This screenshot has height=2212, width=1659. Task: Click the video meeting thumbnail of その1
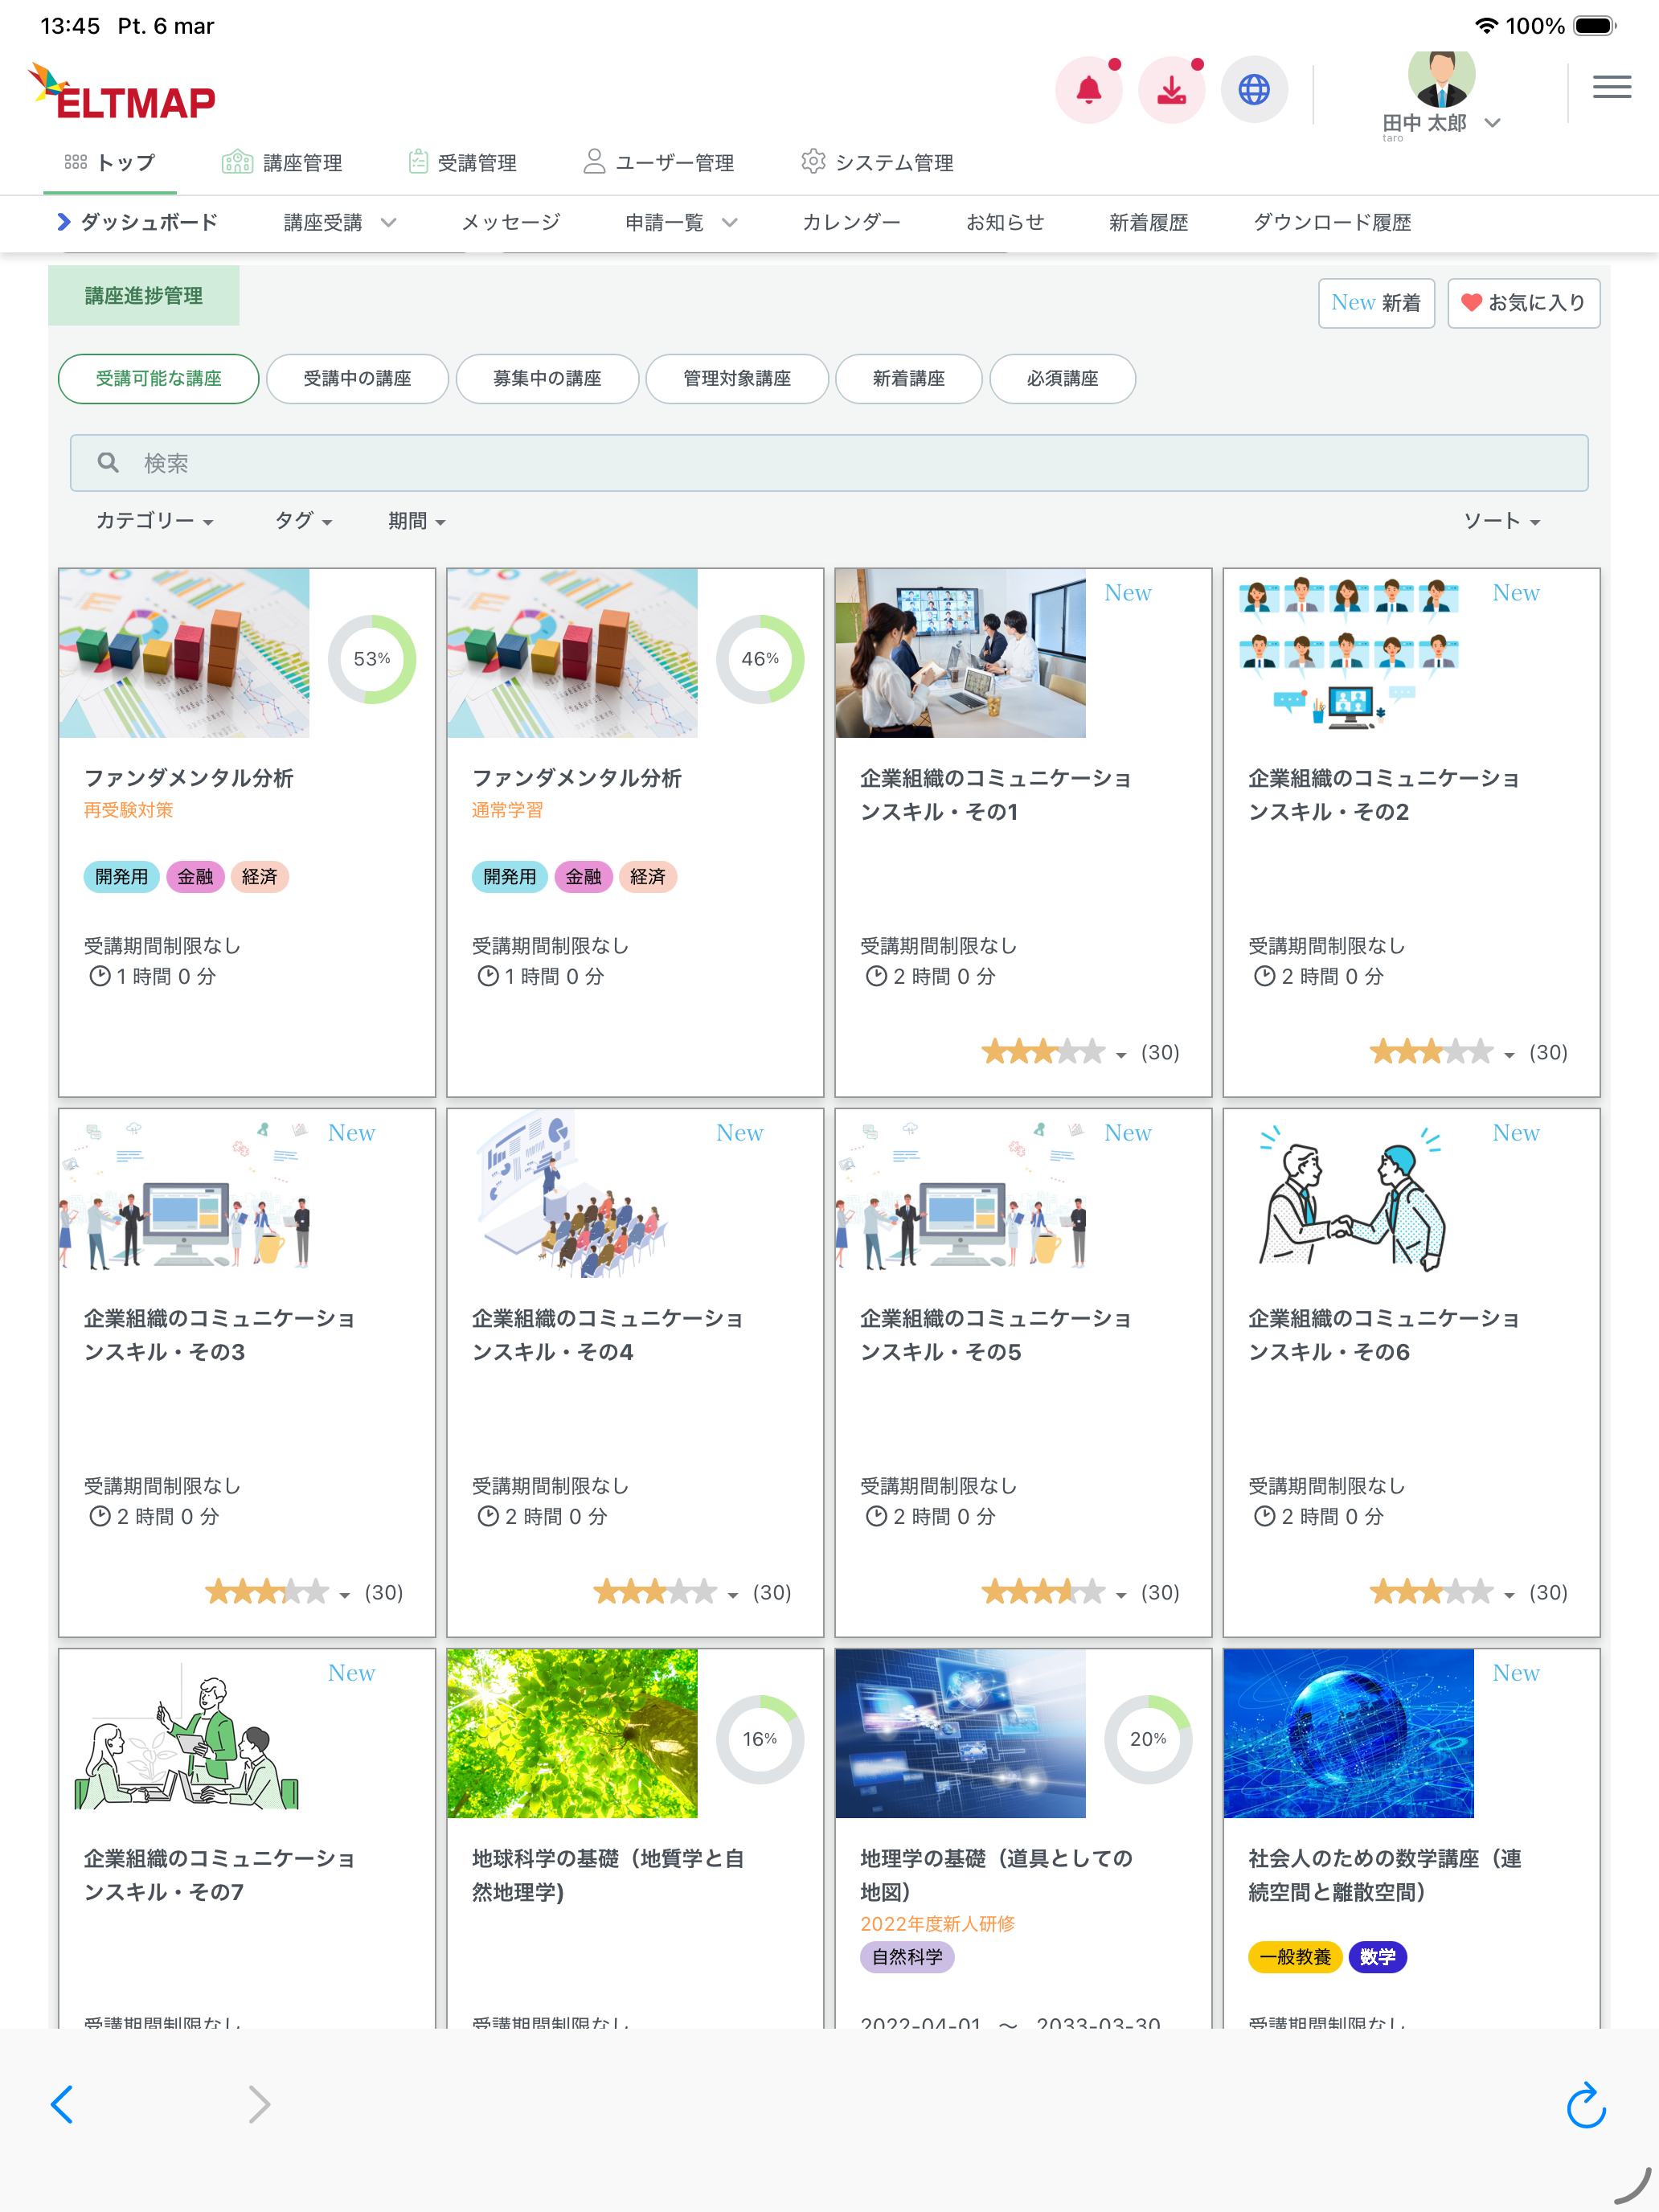[x=960, y=653]
